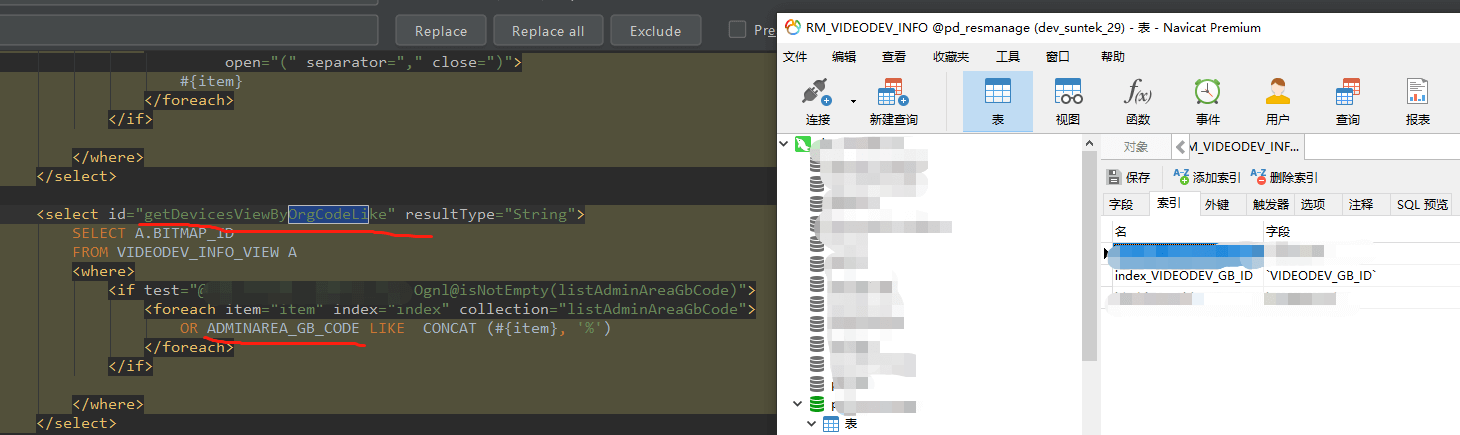Open the 工具 menu in Navicat

point(1008,57)
